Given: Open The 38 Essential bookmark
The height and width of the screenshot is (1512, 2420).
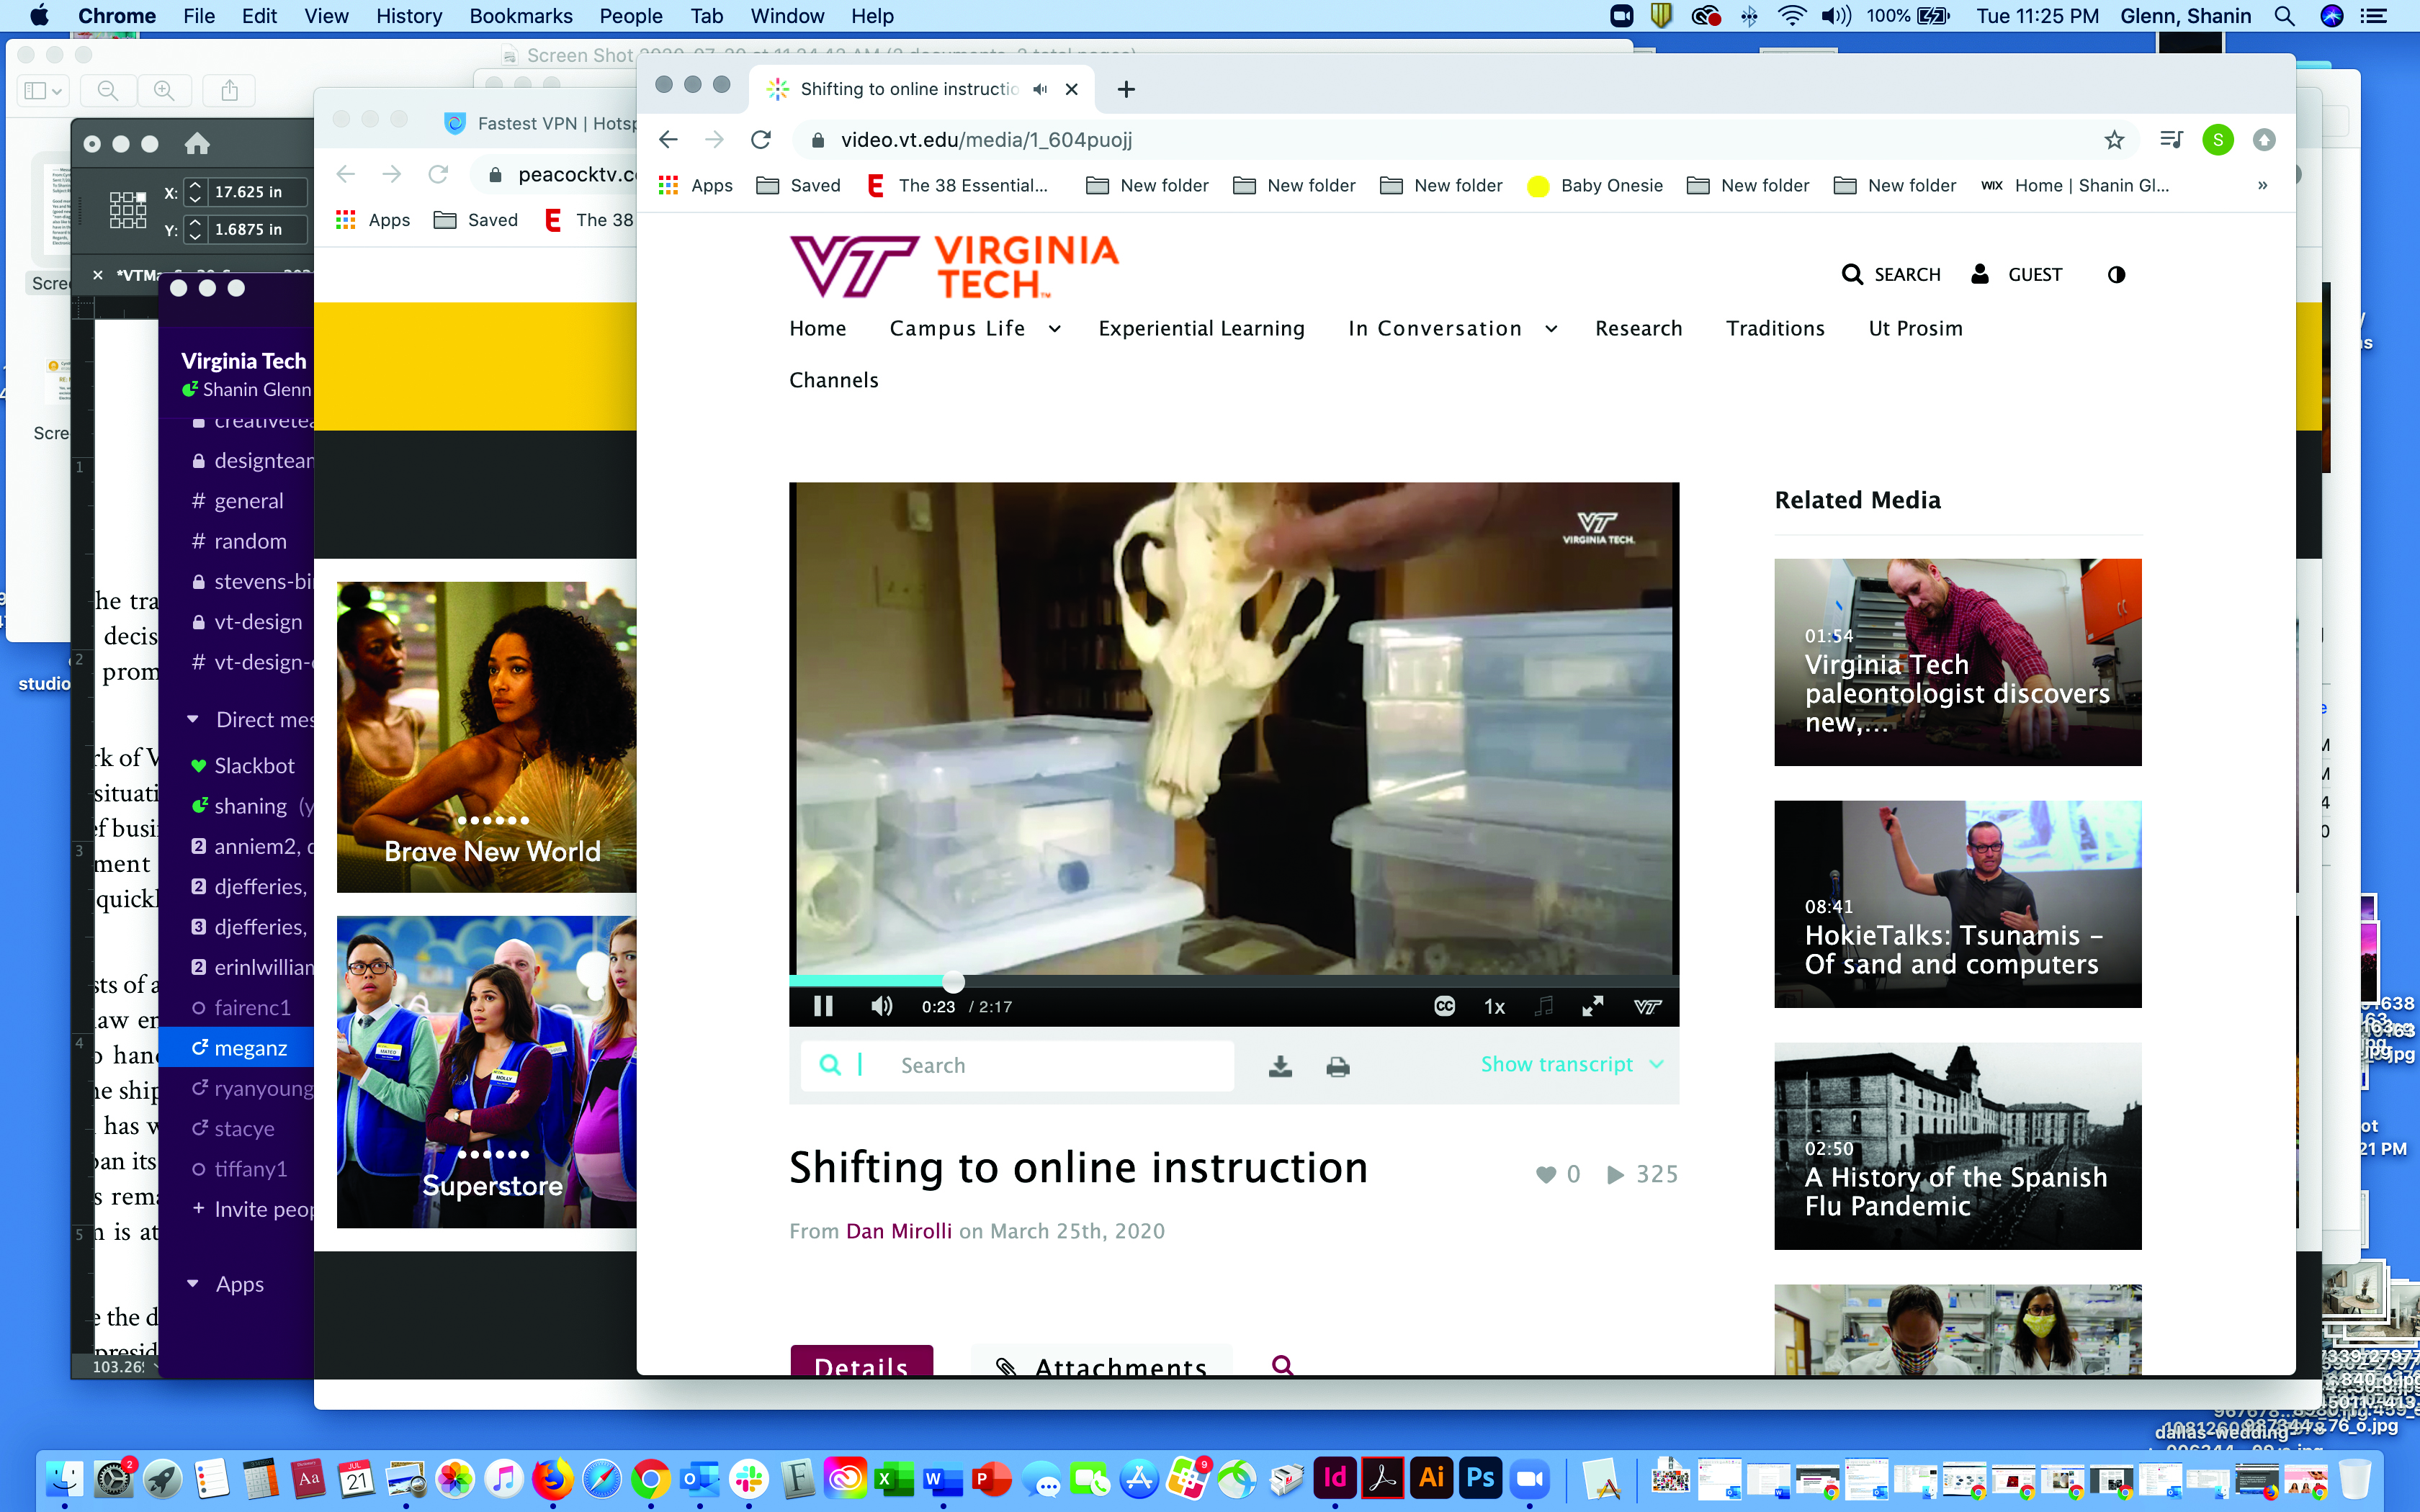Looking at the screenshot, I should tap(958, 185).
